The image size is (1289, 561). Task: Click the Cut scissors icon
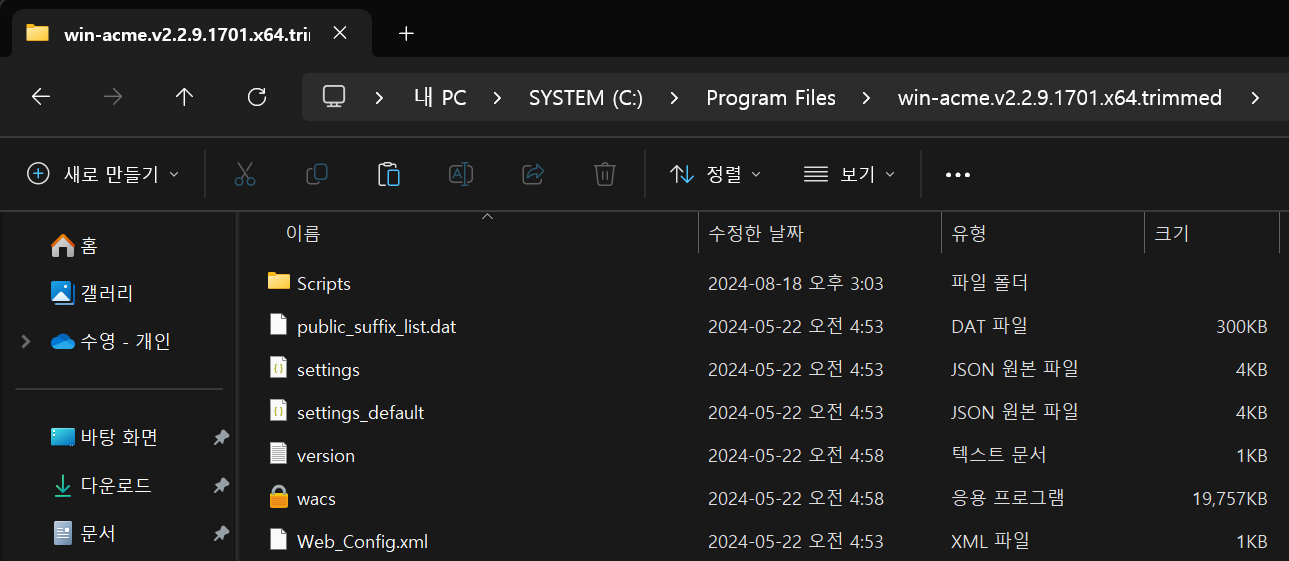tap(245, 174)
